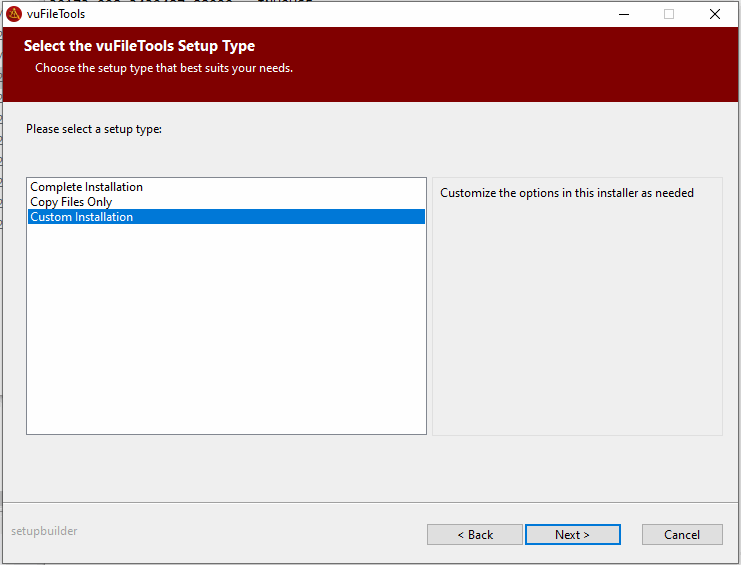Click the 'Choose the setup type' subtitle

pyautogui.click(x=164, y=68)
